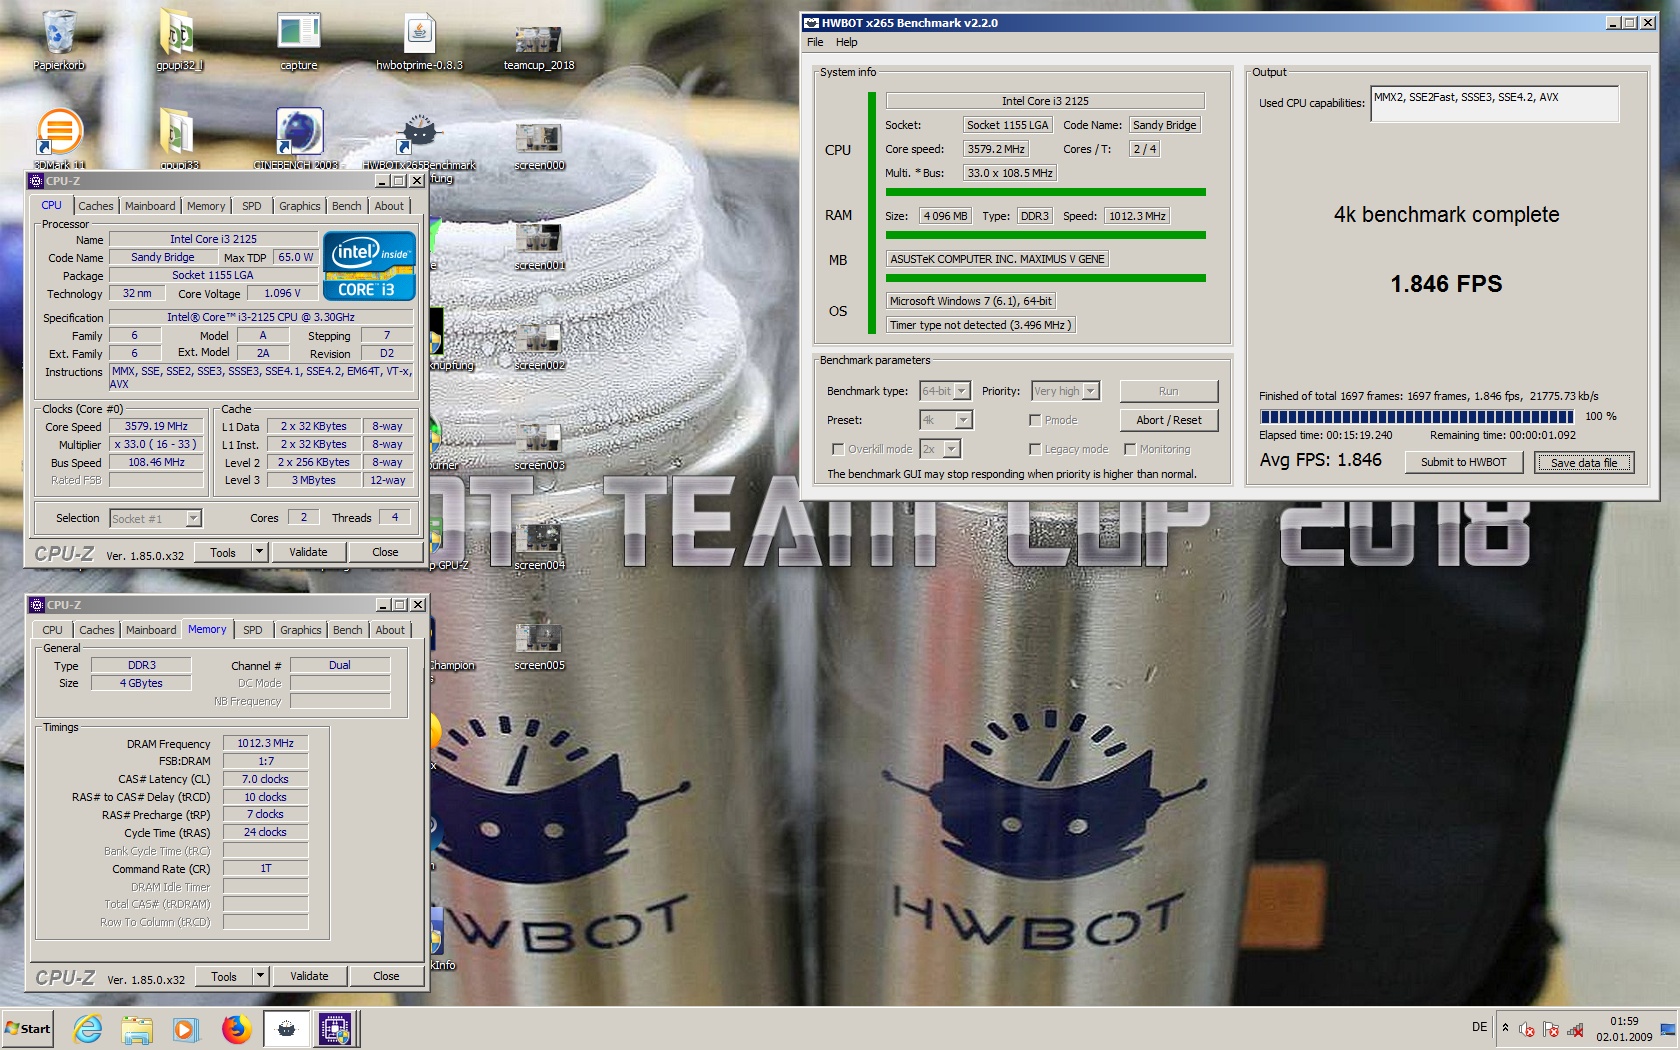Open the Help menu in HWBOT x265
Image resolution: width=1680 pixels, height=1050 pixels.
(x=847, y=42)
